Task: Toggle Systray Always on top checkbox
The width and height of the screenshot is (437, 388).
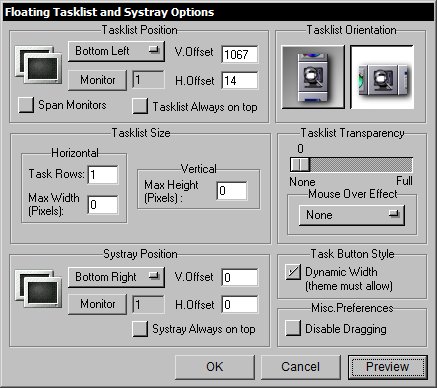Action: tap(140, 329)
